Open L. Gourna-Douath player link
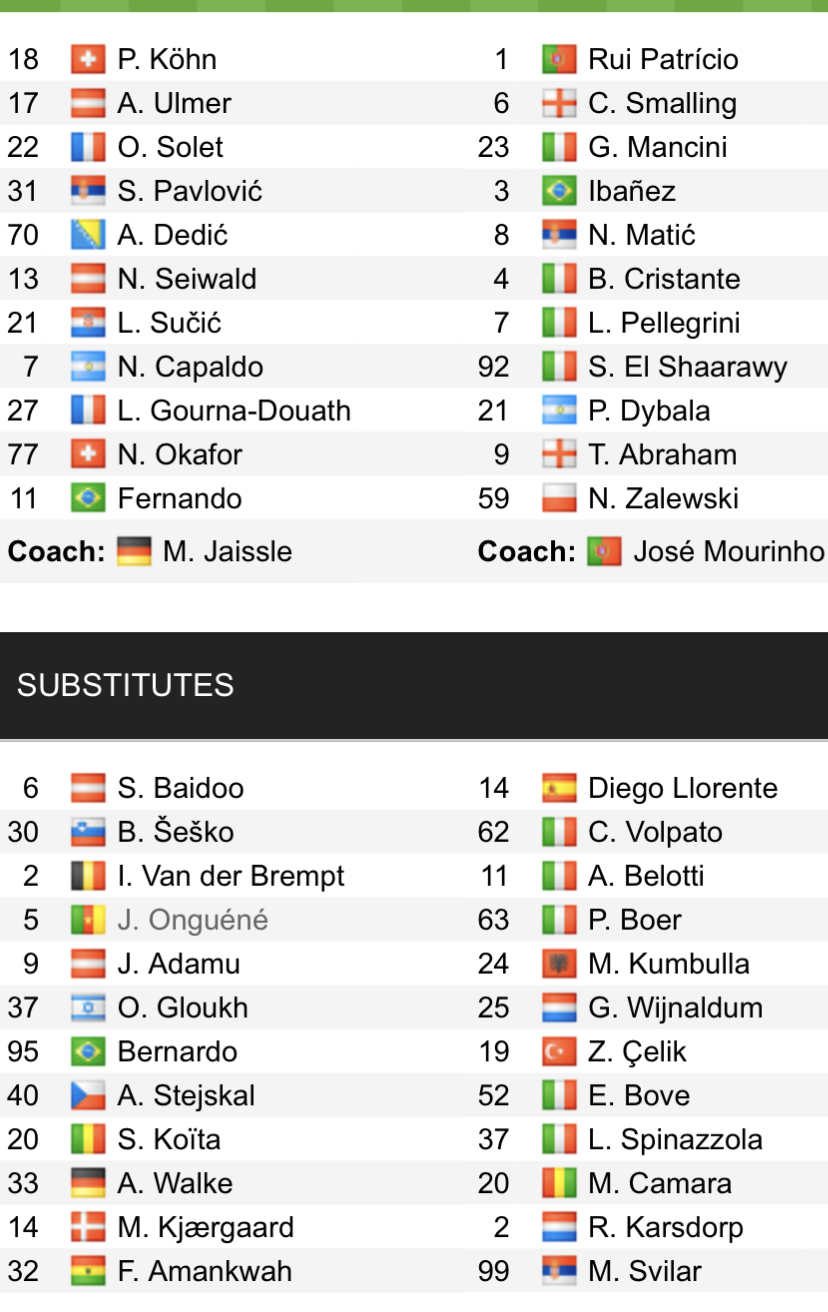The height and width of the screenshot is (1312, 828). tap(234, 411)
